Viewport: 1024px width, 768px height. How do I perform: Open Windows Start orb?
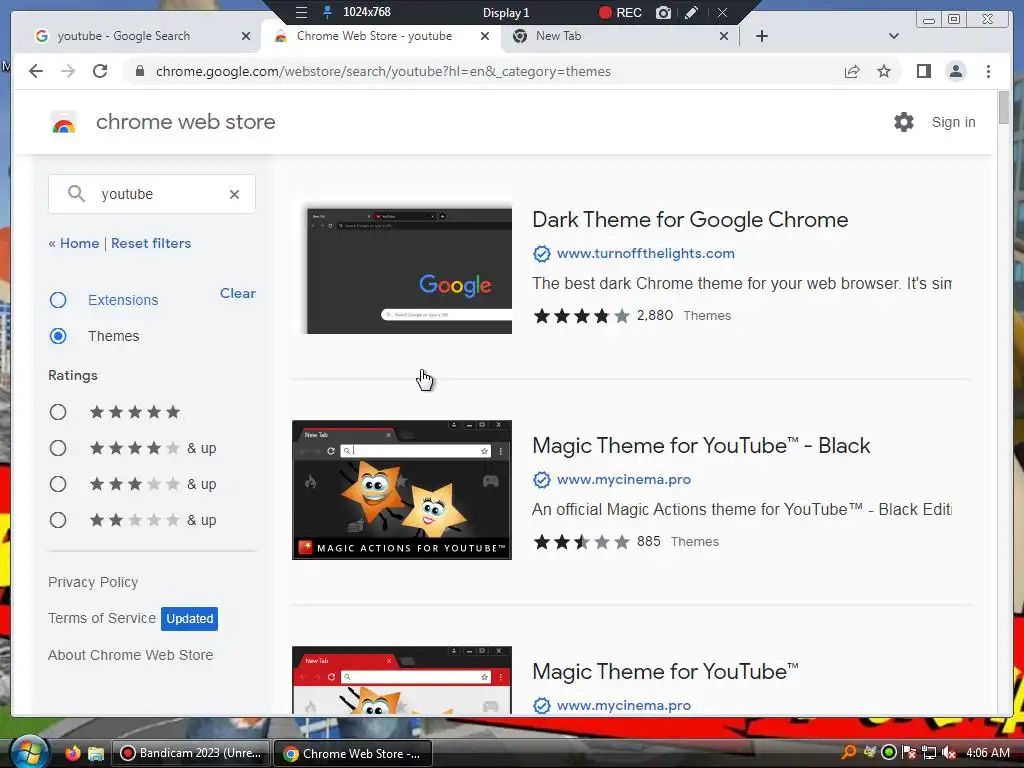point(29,752)
